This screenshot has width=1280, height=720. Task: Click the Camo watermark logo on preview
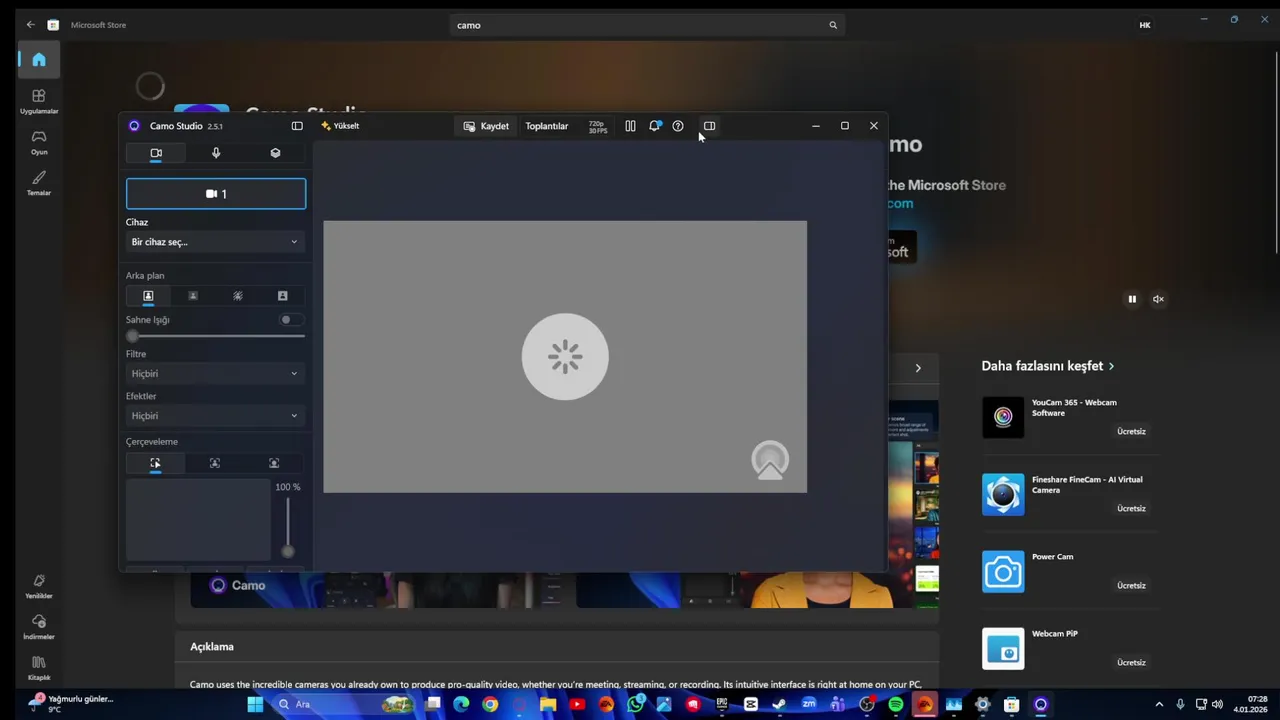pos(770,461)
